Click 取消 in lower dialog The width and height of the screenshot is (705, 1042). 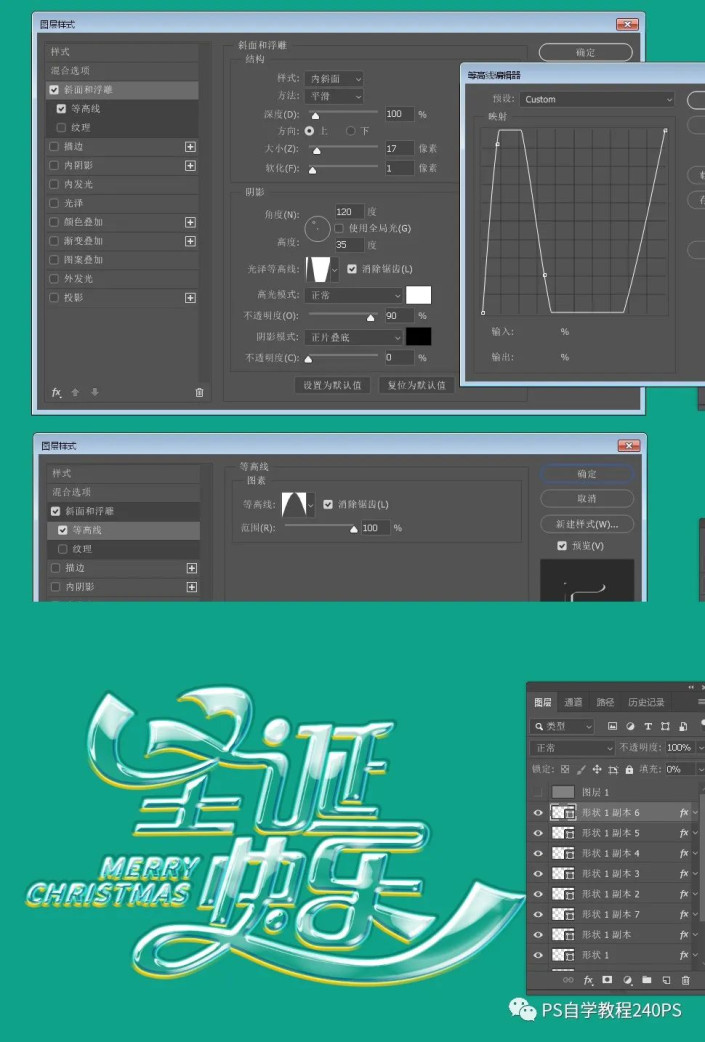pyautogui.click(x=587, y=498)
